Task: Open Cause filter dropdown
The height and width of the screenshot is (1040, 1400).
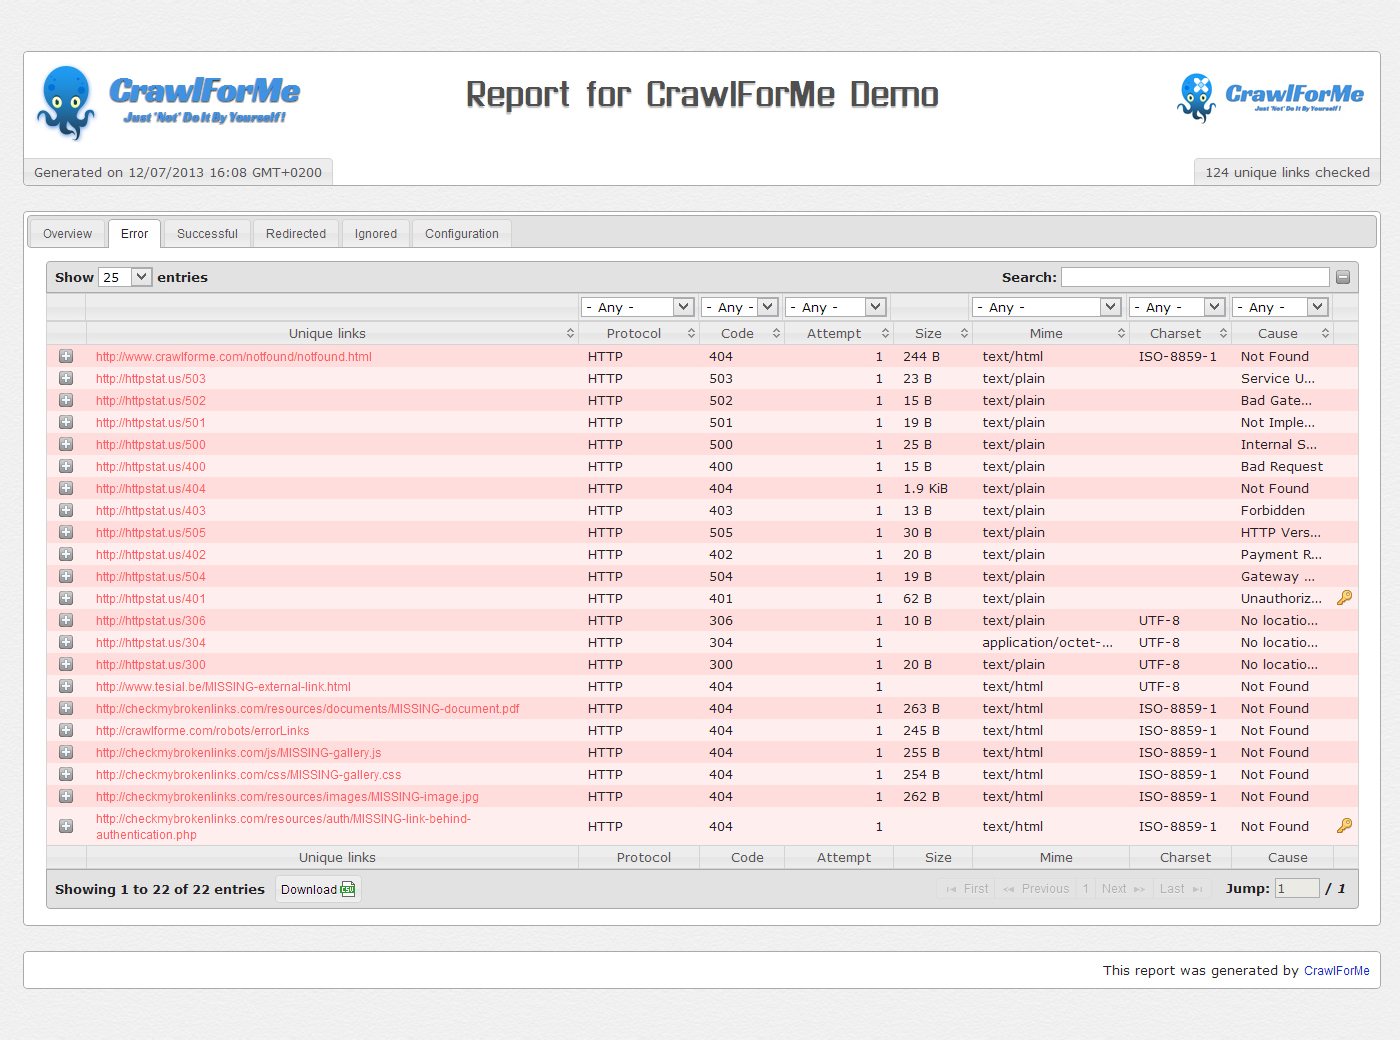Action: [x=1281, y=307]
